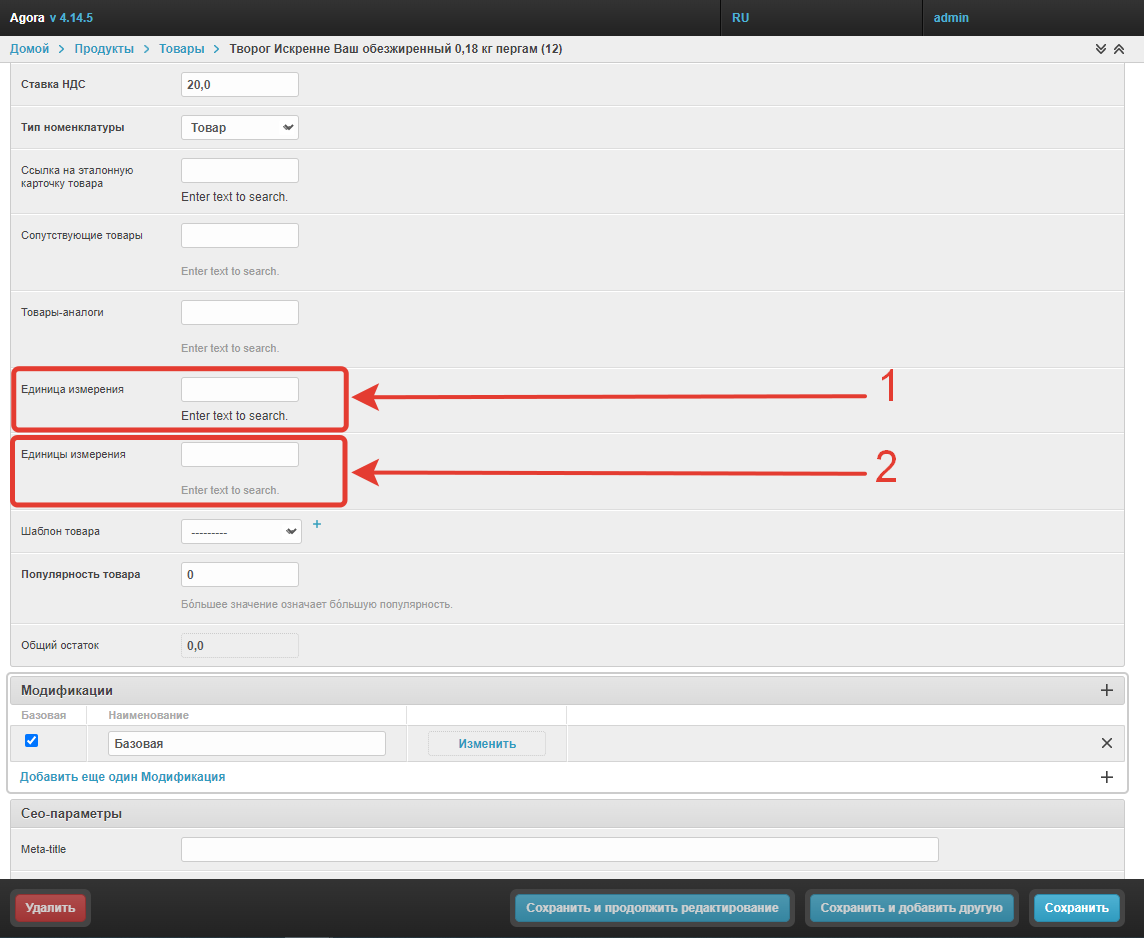
Task: Click the Изменить button for modification
Action: [x=487, y=743]
